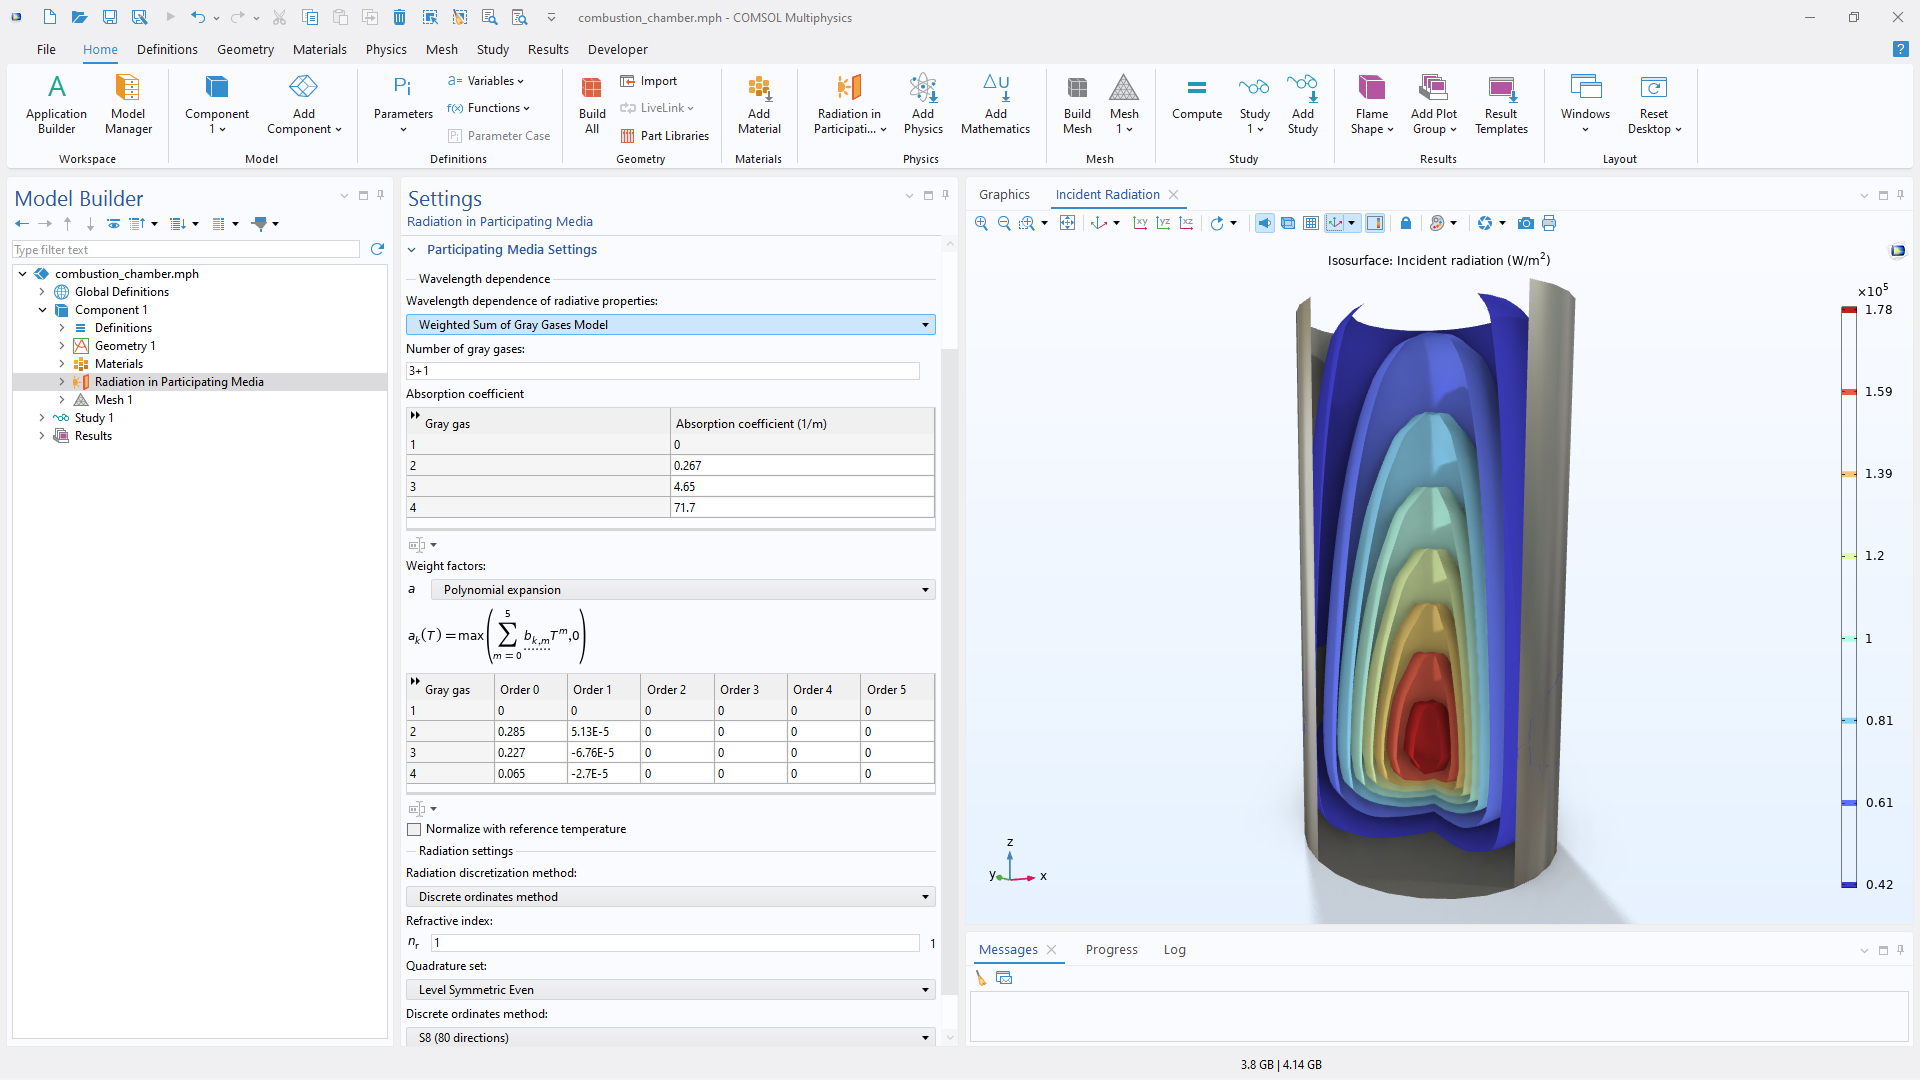
Task: Open Application Builder
Action: (x=56, y=104)
